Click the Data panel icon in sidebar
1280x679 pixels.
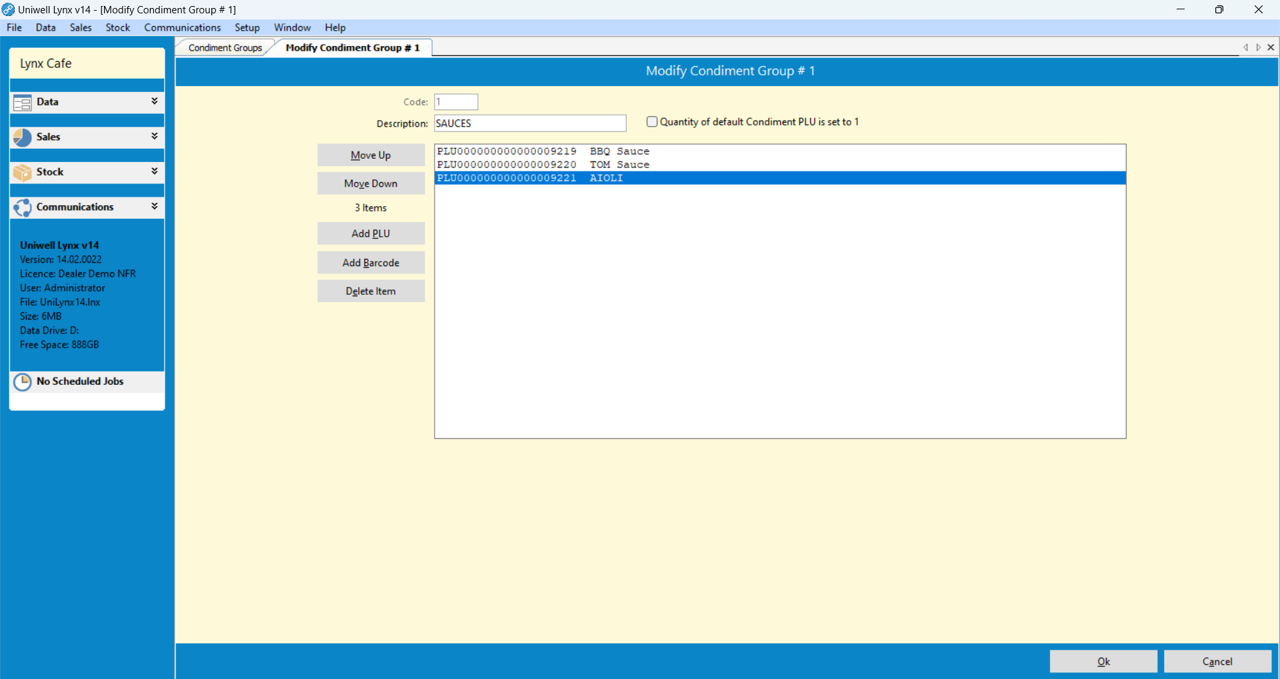pyautogui.click(x=22, y=102)
